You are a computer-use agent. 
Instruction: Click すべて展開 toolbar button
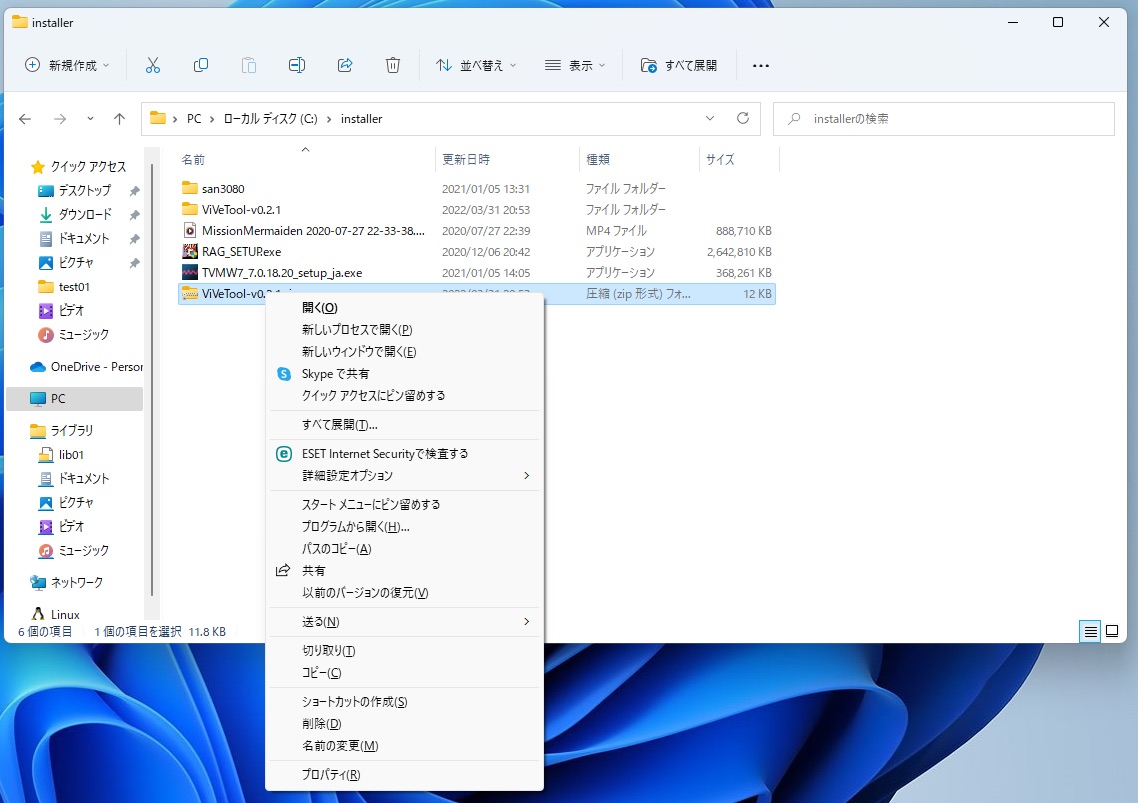(x=679, y=65)
